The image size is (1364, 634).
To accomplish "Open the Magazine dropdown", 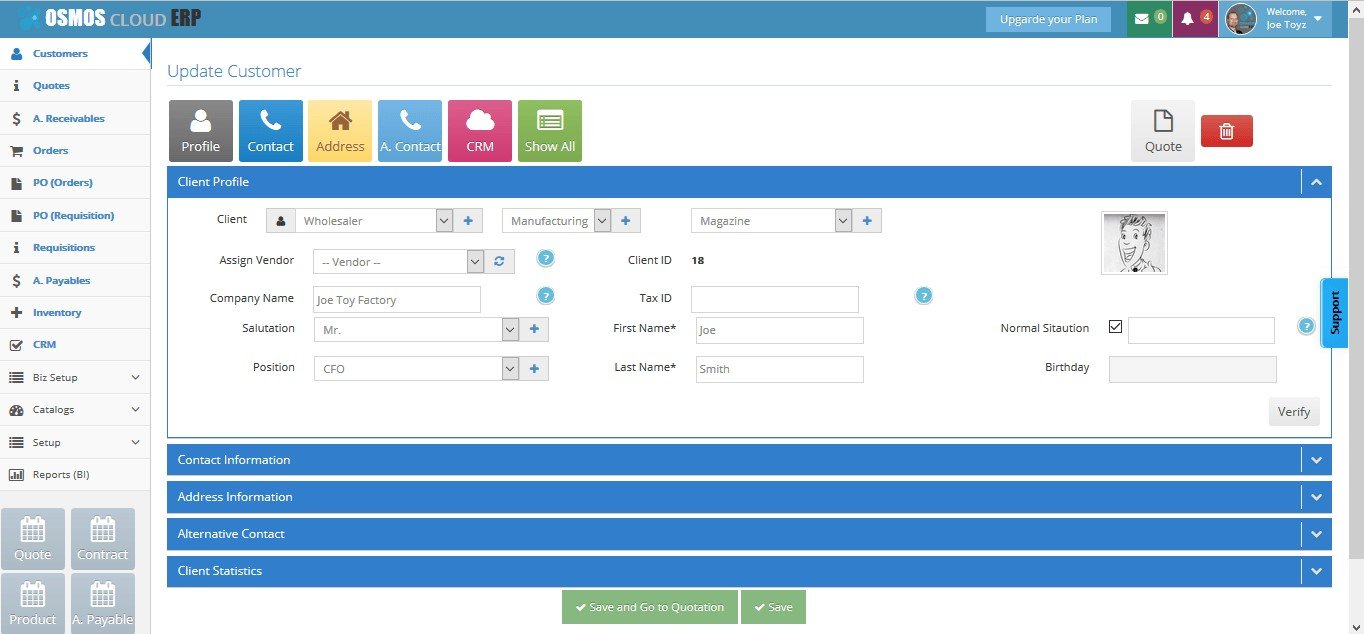I will pyautogui.click(x=771, y=221).
